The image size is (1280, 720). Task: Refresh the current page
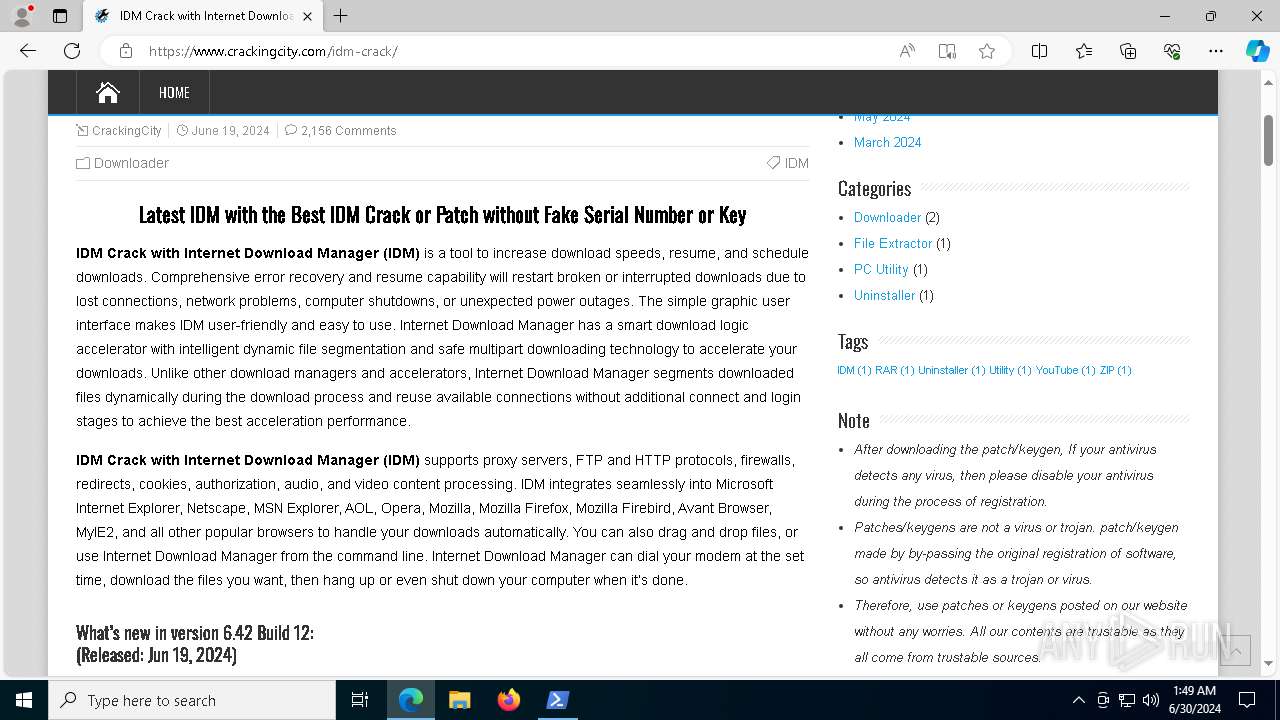tap(72, 51)
